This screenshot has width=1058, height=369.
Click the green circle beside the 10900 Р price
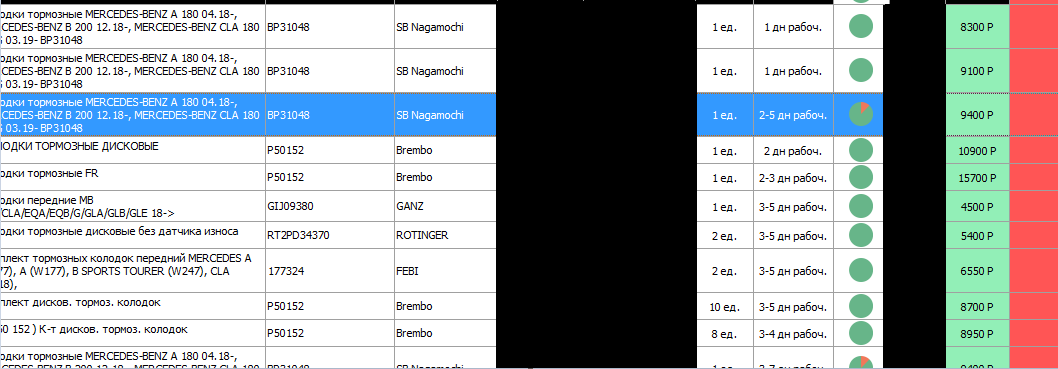[860, 150]
